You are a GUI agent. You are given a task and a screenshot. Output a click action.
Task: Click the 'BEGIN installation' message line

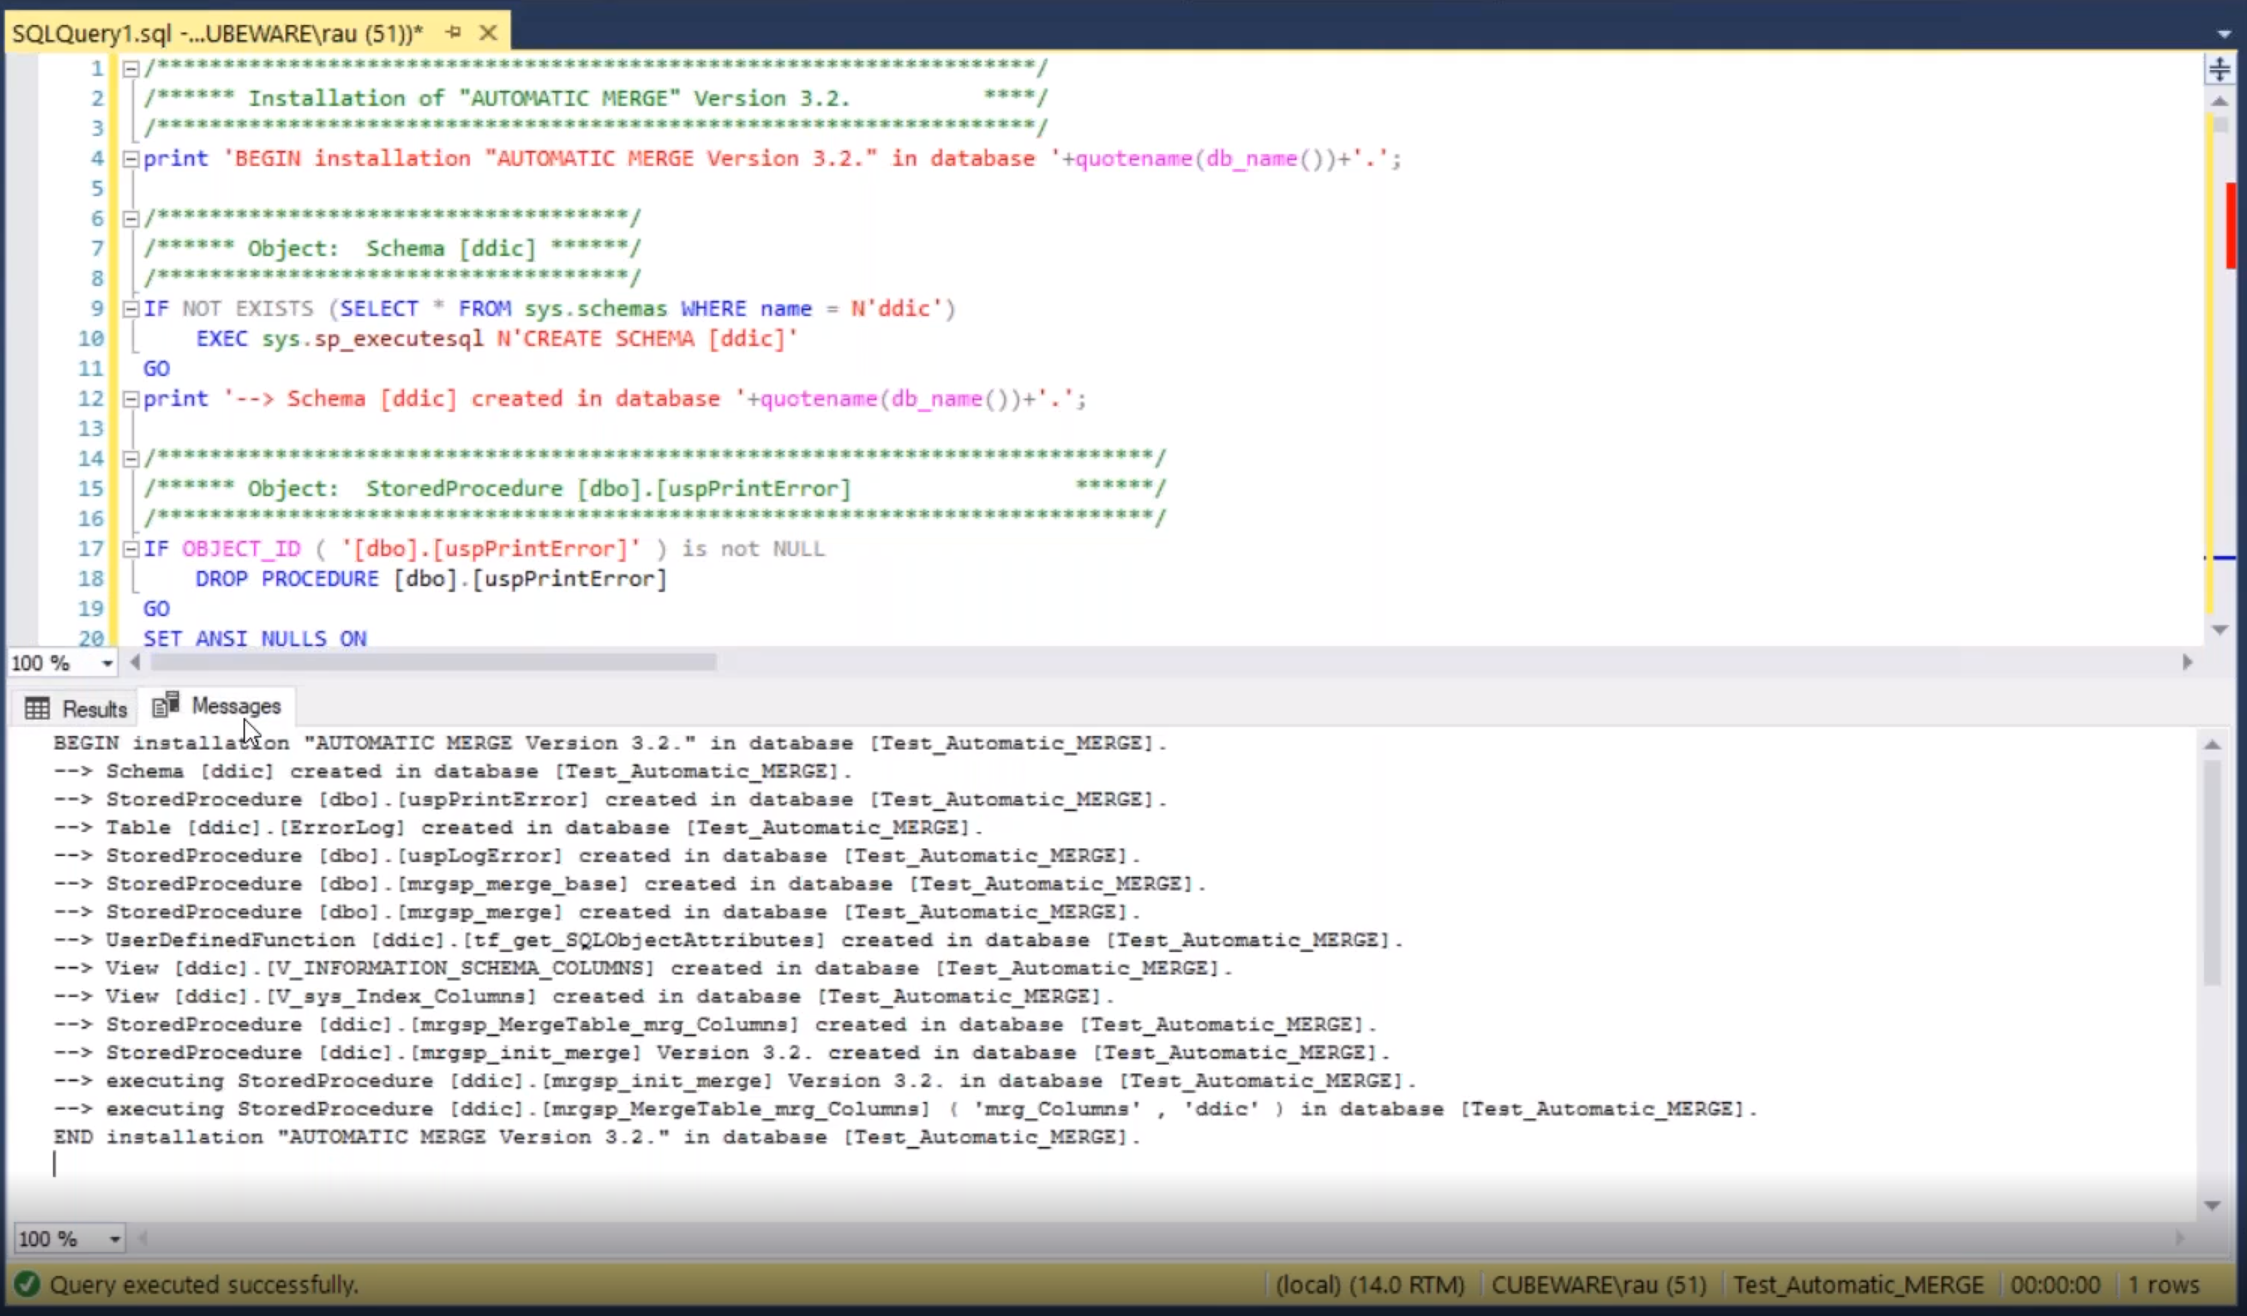click(610, 743)
